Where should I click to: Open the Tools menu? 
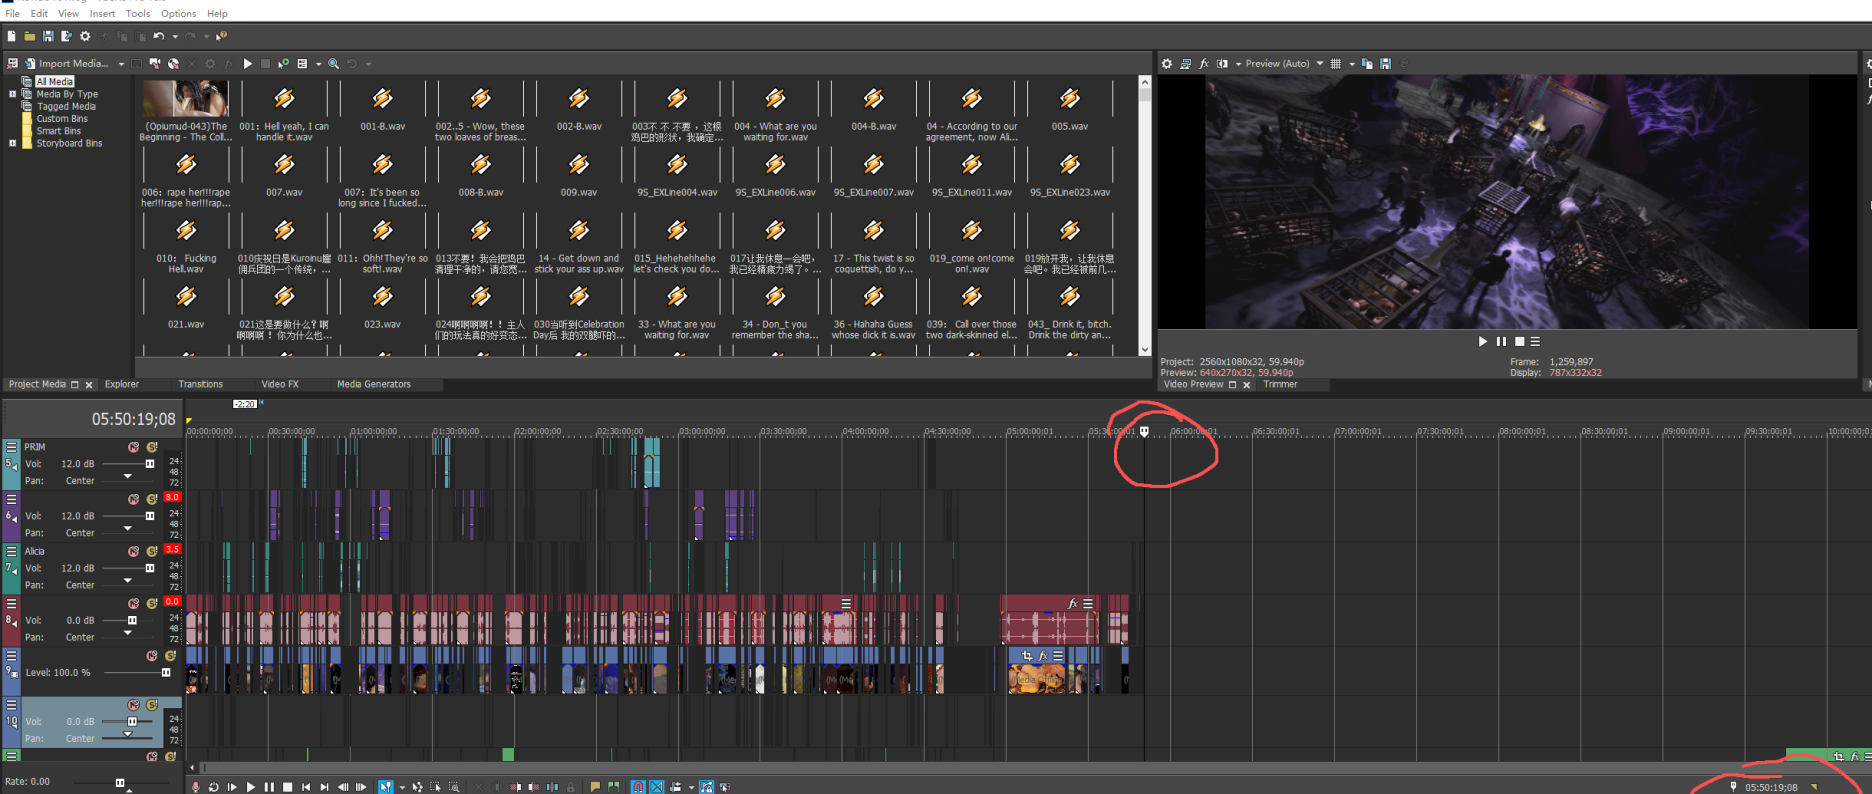(138, 14)
